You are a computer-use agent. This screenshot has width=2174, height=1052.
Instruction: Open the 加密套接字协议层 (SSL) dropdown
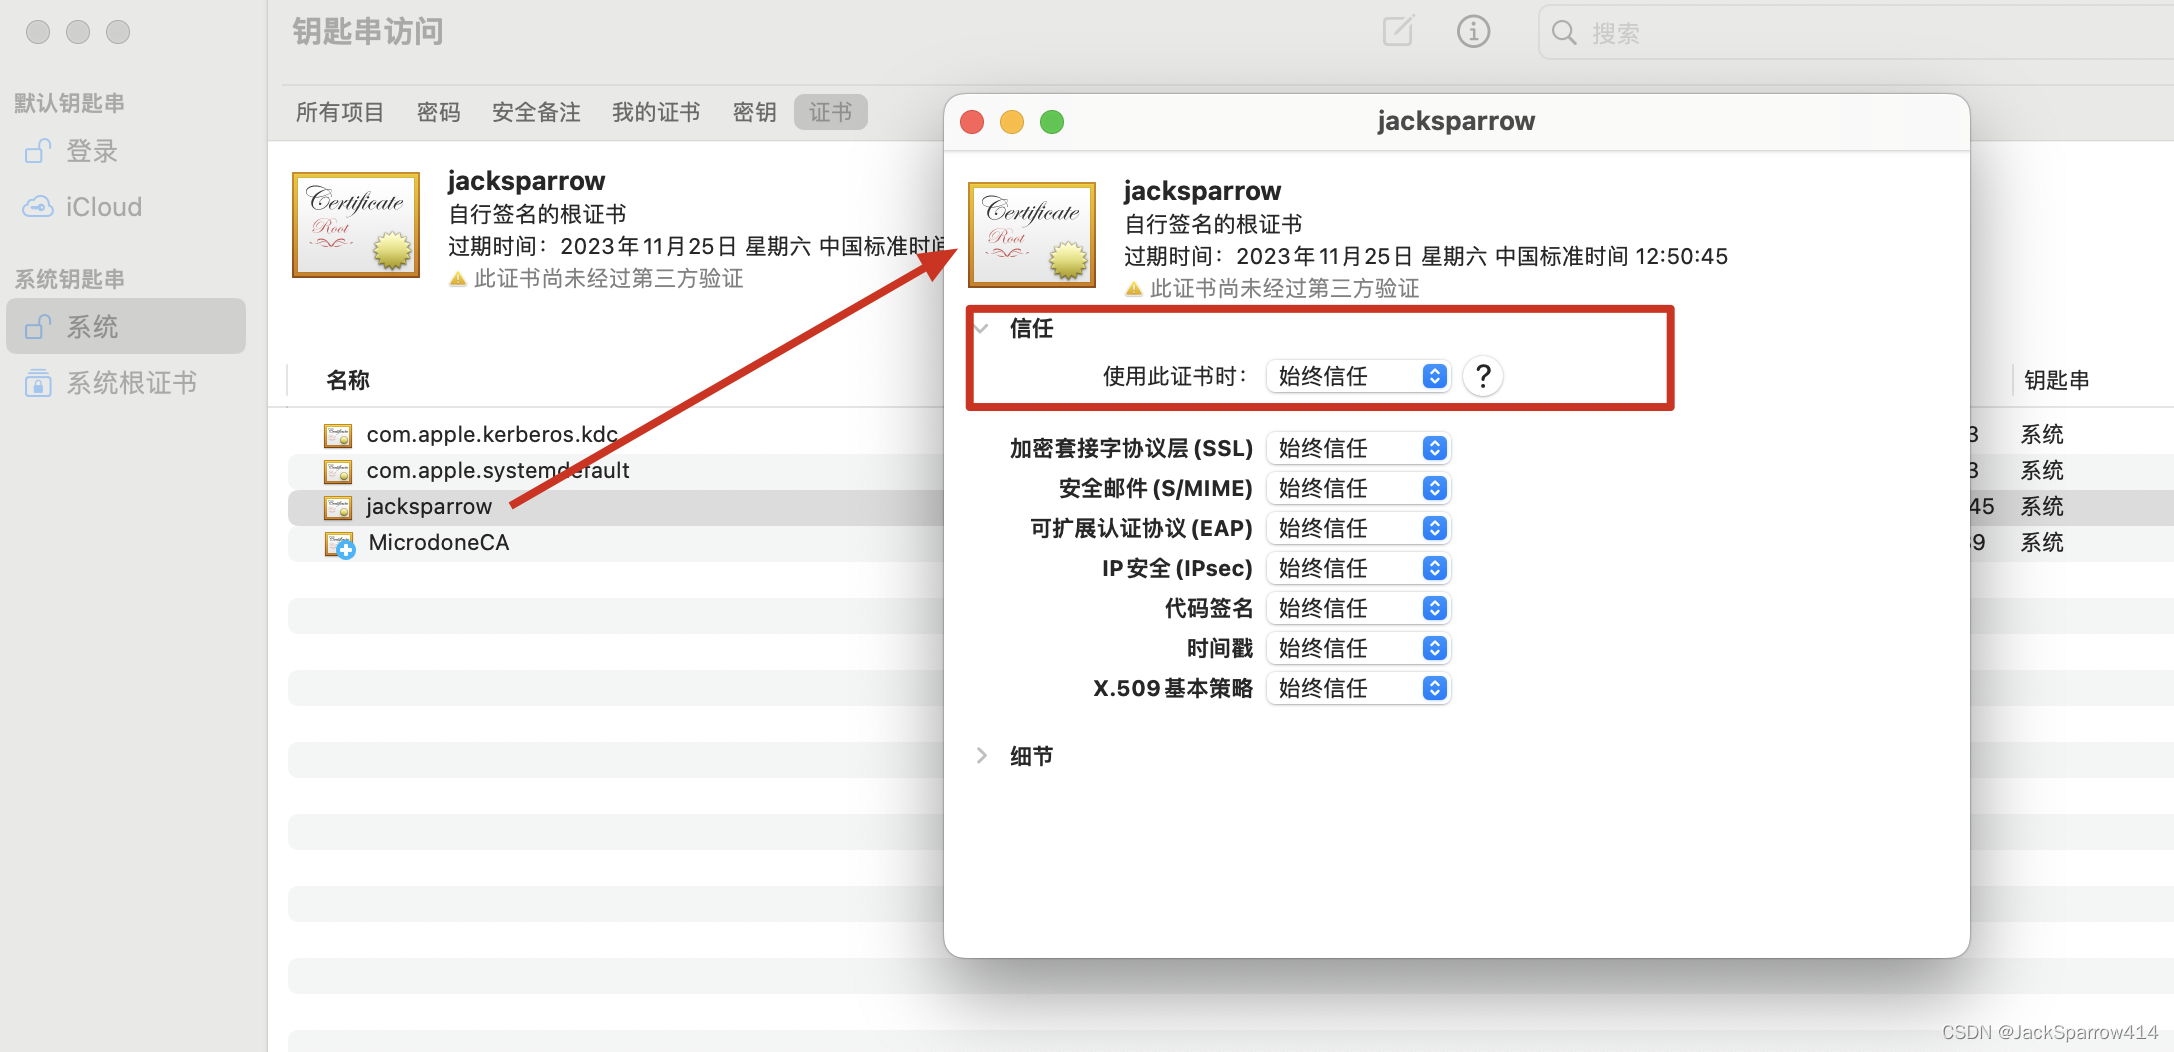1358,448
